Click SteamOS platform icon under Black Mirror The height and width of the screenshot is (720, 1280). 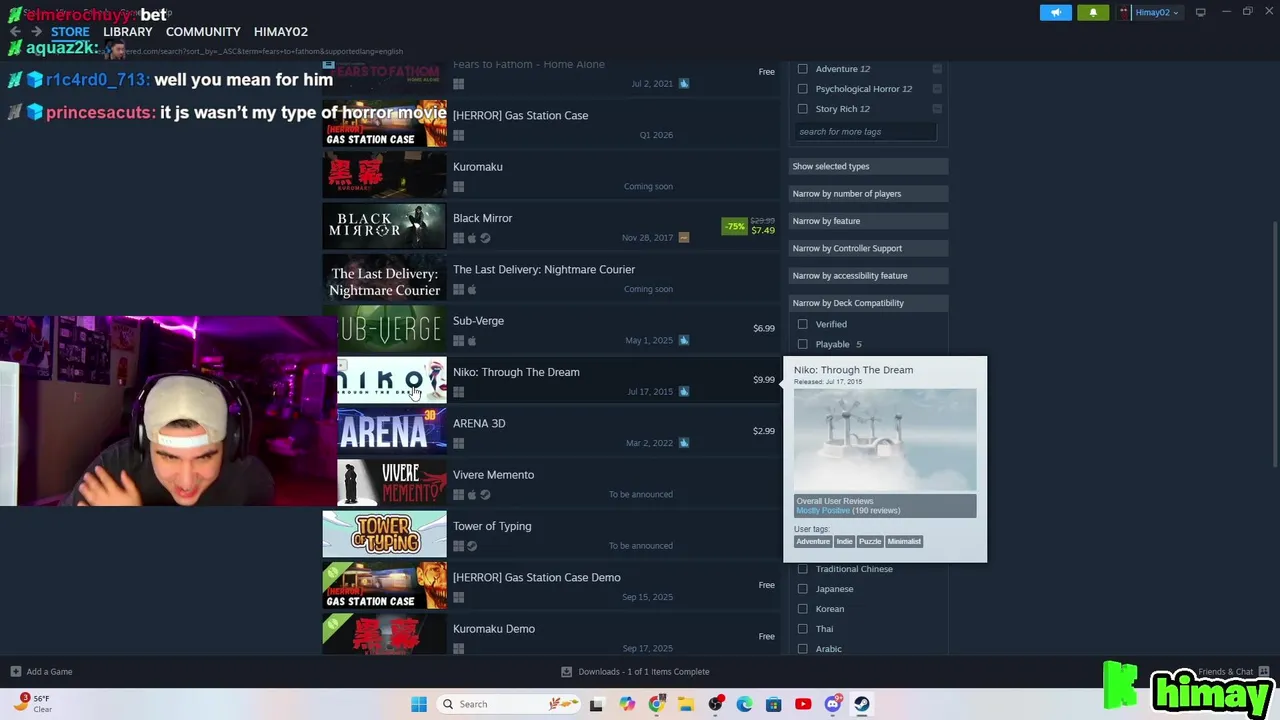pos(485,238)
